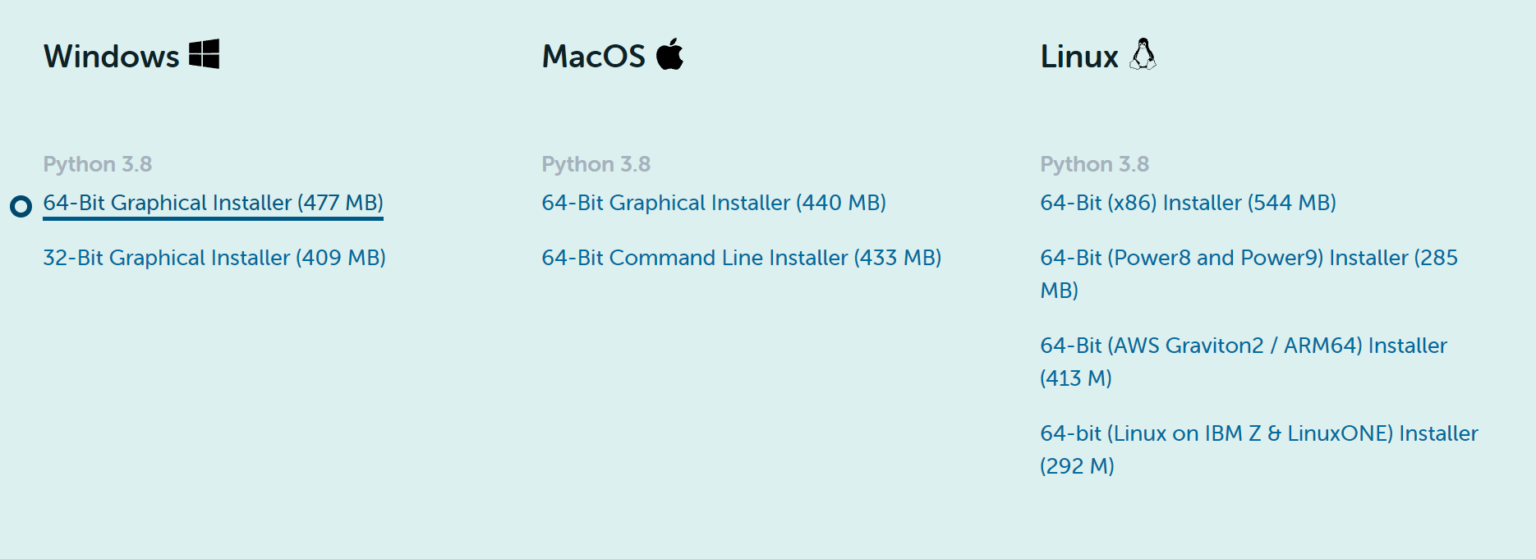Select the AWS Graviton2 / ARM64 Installer link

(x=1243, y=346)
